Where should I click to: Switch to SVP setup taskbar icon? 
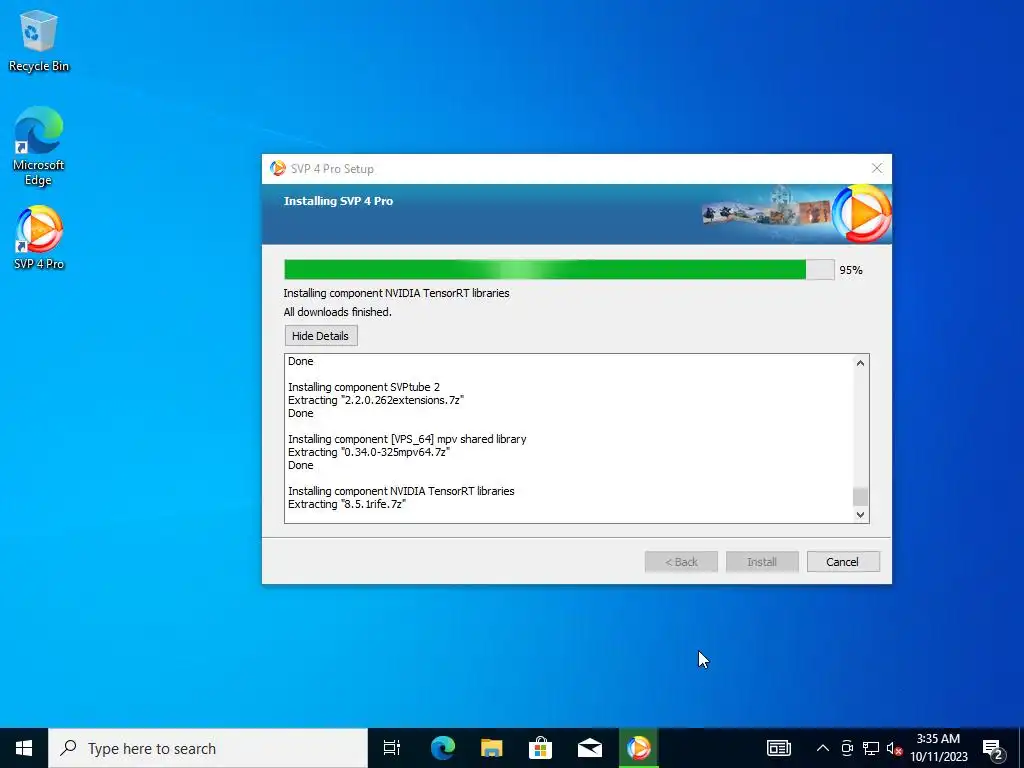639,748
